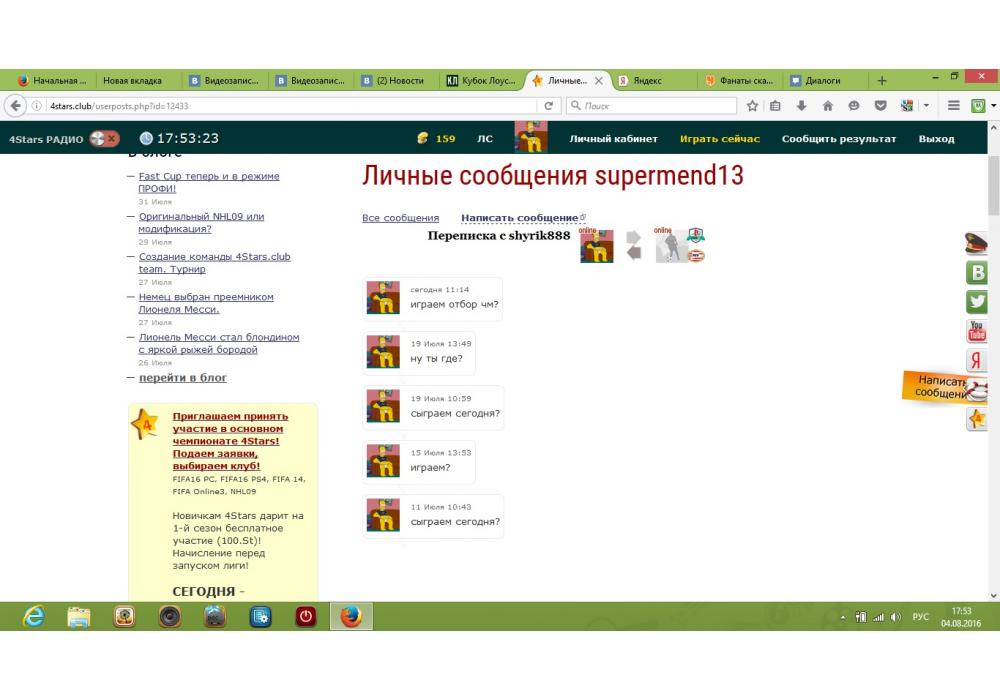Open File Explorer from the taskbar

79,616
